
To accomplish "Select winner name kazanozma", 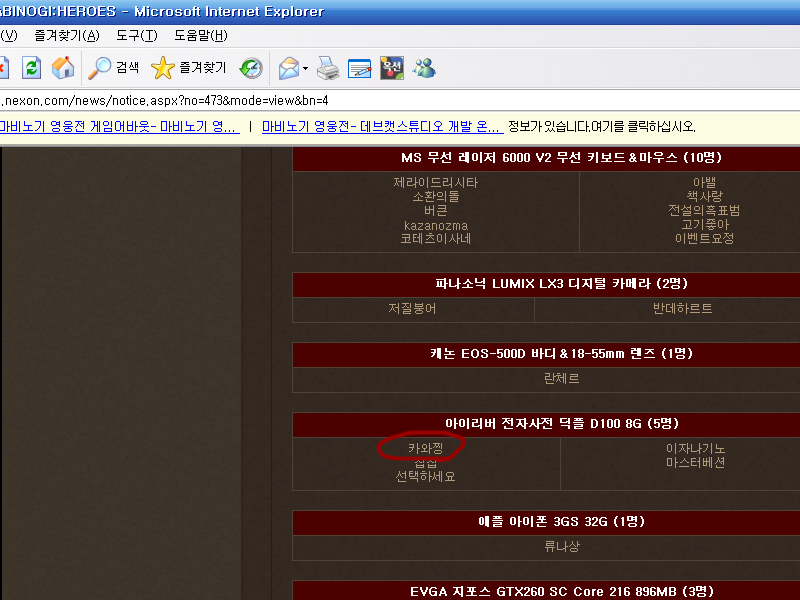I will (x=436, y=225).
